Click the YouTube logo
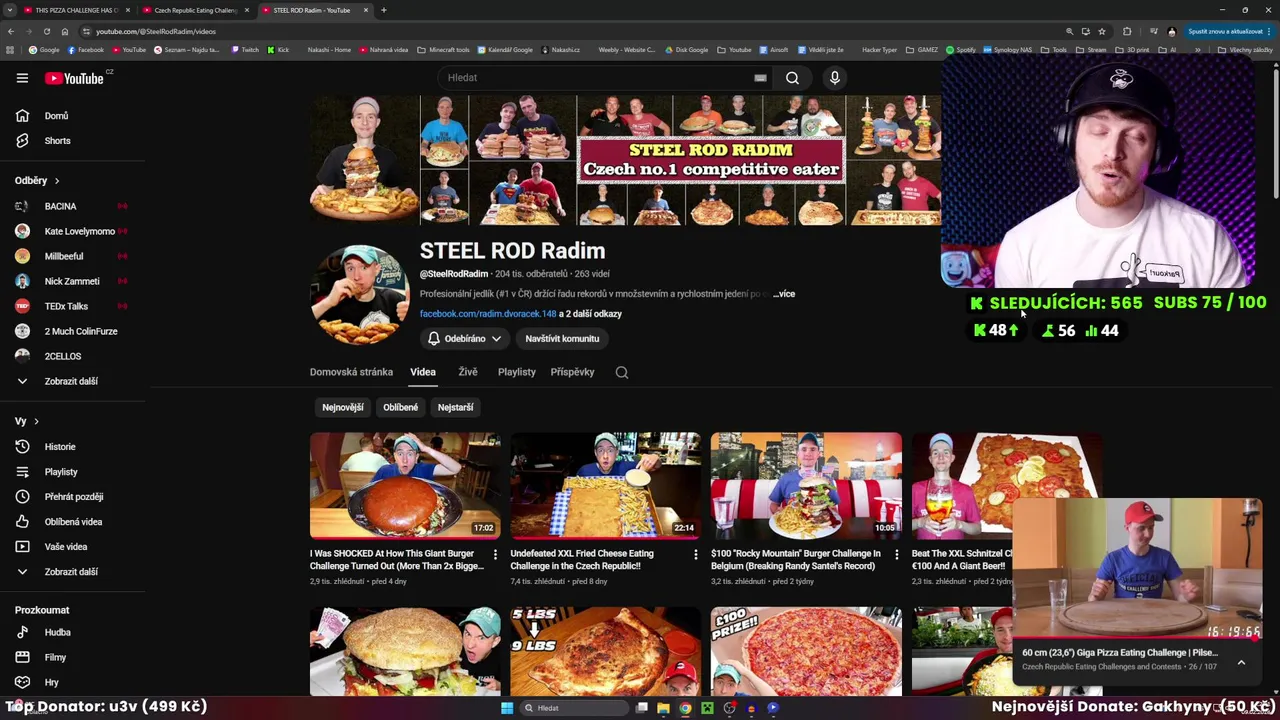 75,78
